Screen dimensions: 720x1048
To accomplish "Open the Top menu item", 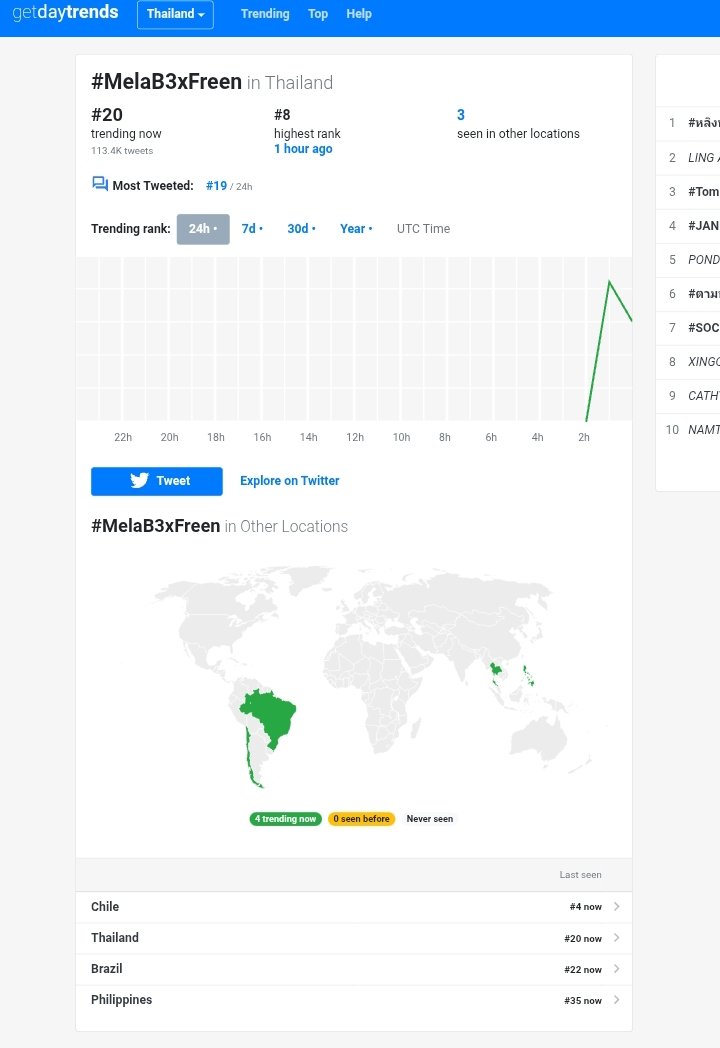I will 318,14.
